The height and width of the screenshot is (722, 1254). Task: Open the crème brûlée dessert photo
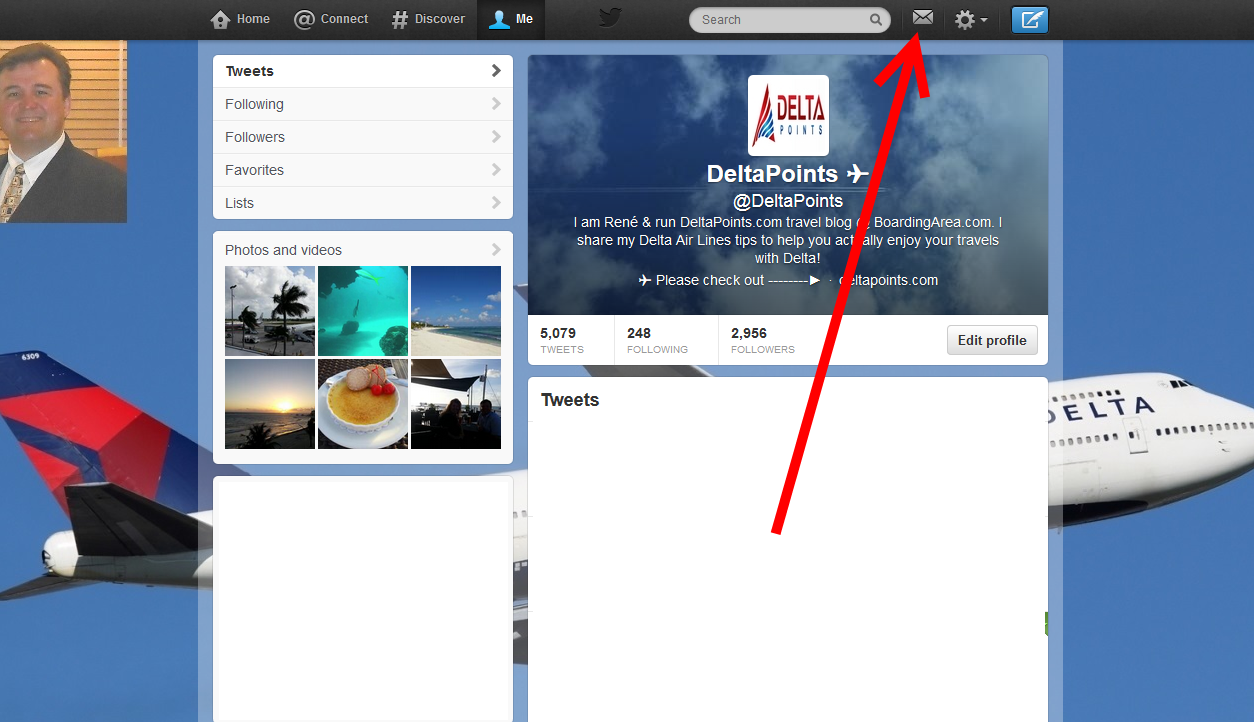[x=363, y=404]
